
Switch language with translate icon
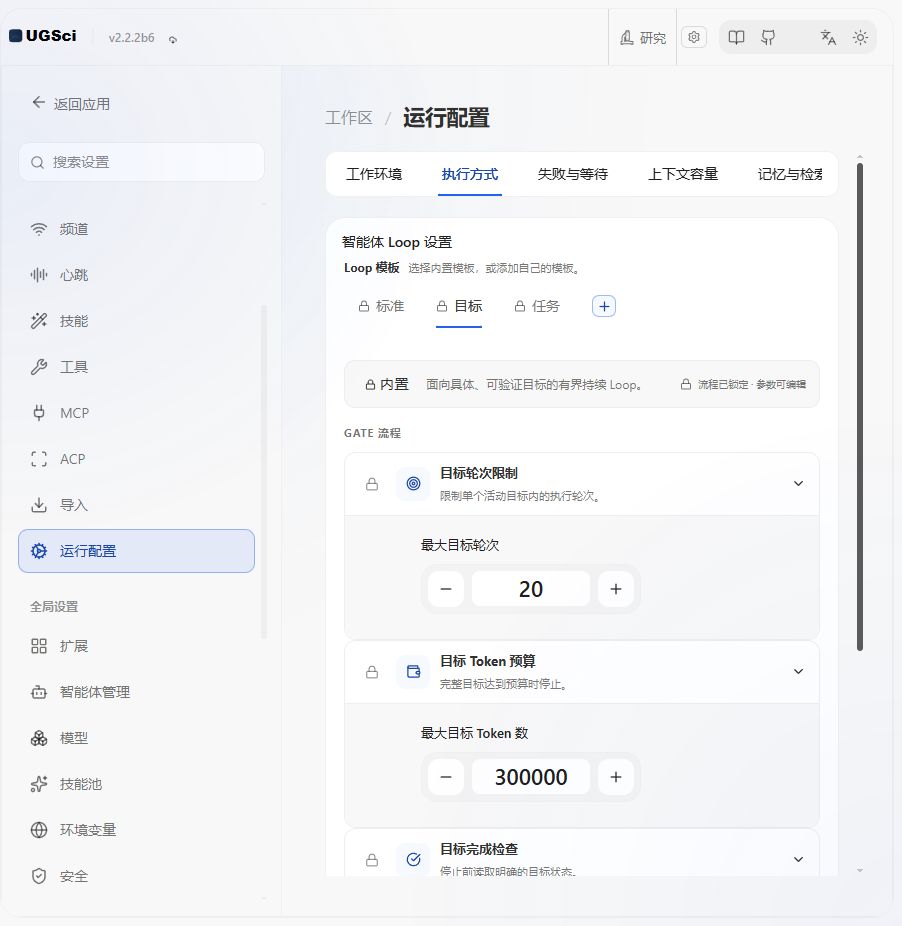coord(828,38)
